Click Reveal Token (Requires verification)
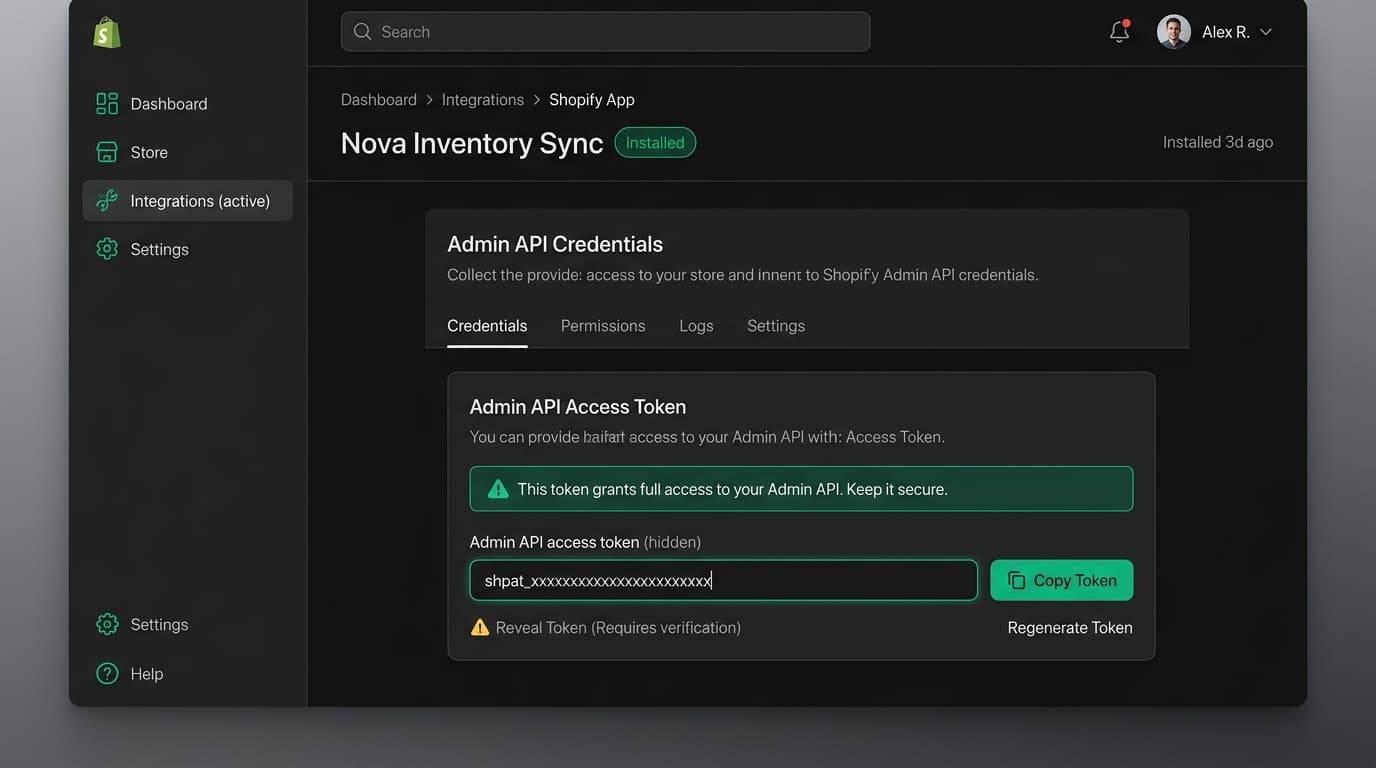This screenshot has height=768, width=1376. pyautogui.click(x=618, y=628)
